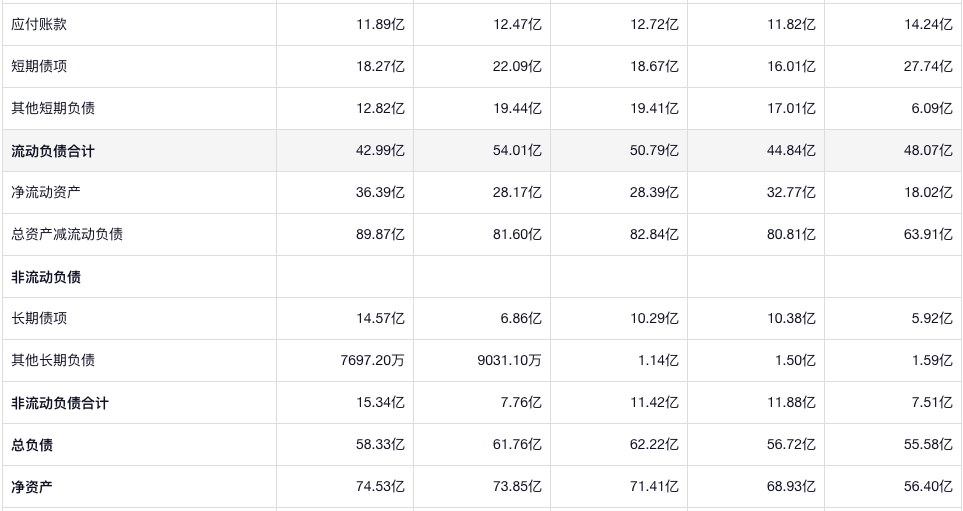Image resolution: width=963 pixels, height=511 pixels.
Task: Click the 7697.20万 cell
Action: click(372, 360)
